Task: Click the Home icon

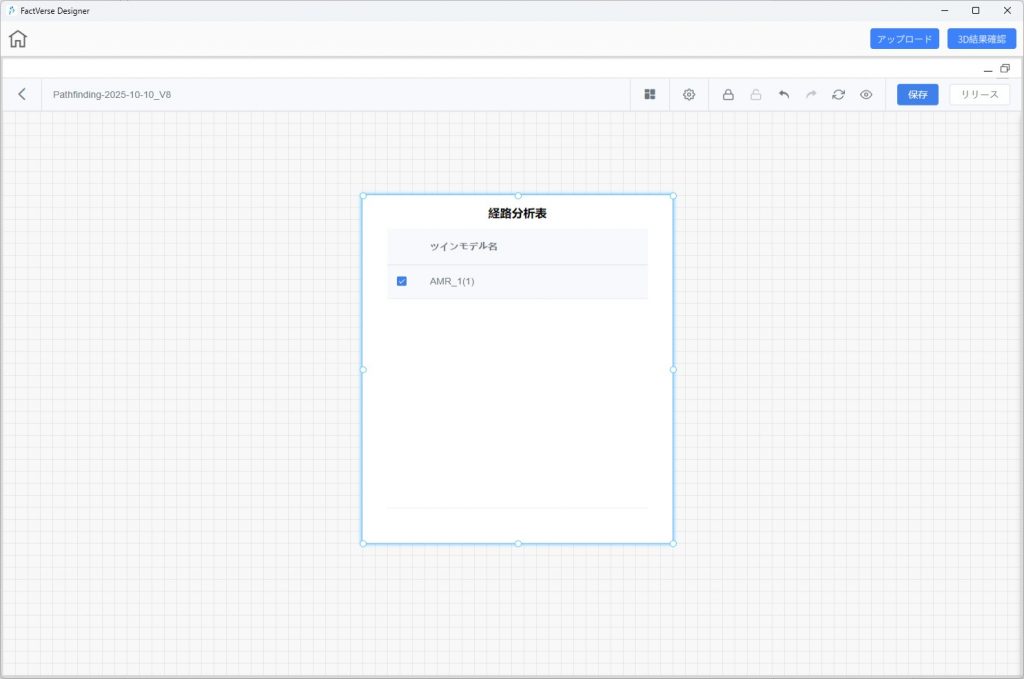Action: tap(18, 39)
